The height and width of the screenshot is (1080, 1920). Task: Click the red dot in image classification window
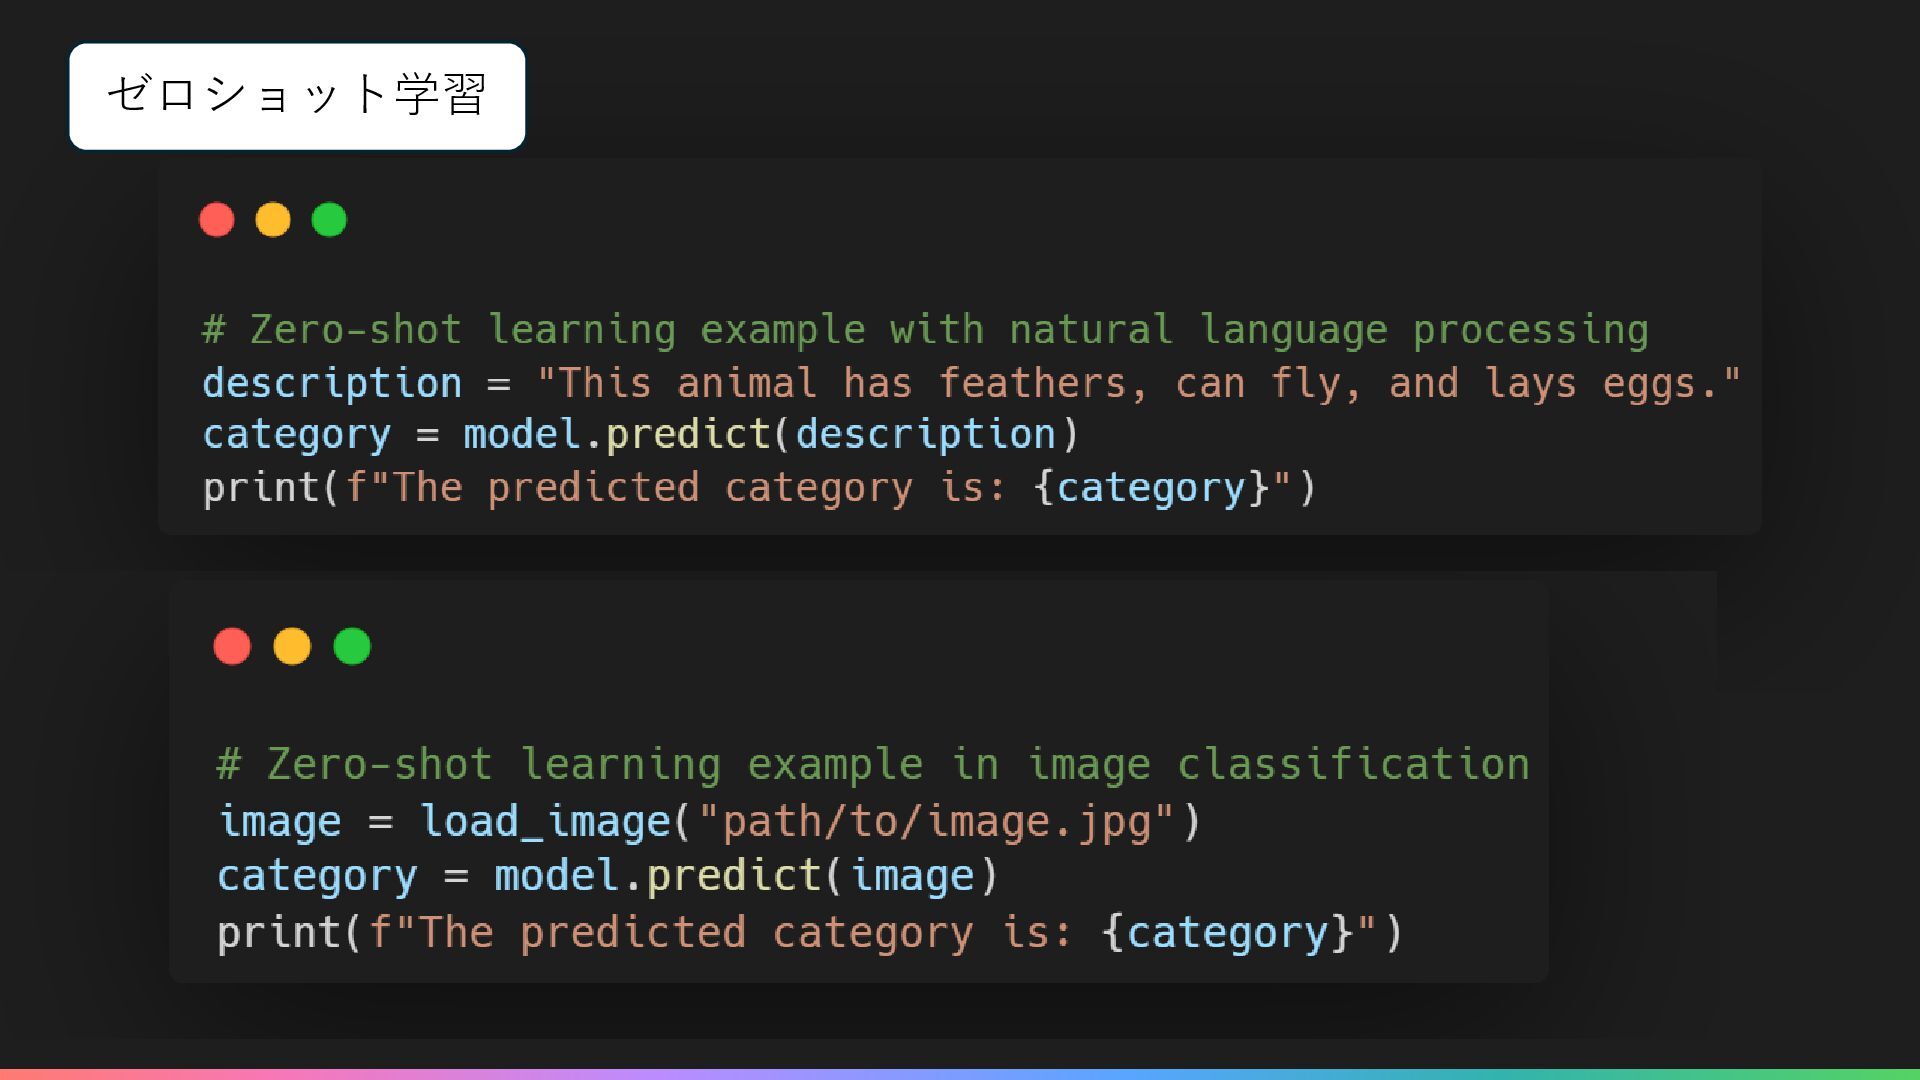tap(232, 646)
